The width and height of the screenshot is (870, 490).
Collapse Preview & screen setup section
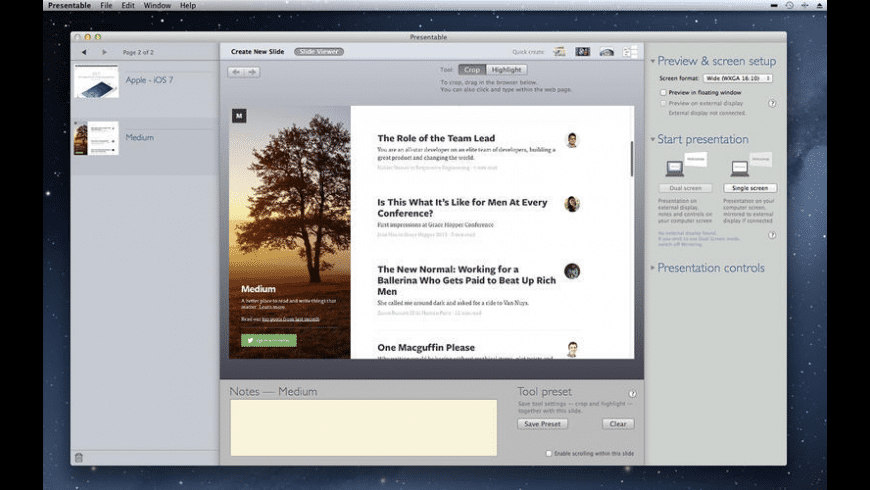(x=653, y=61)
